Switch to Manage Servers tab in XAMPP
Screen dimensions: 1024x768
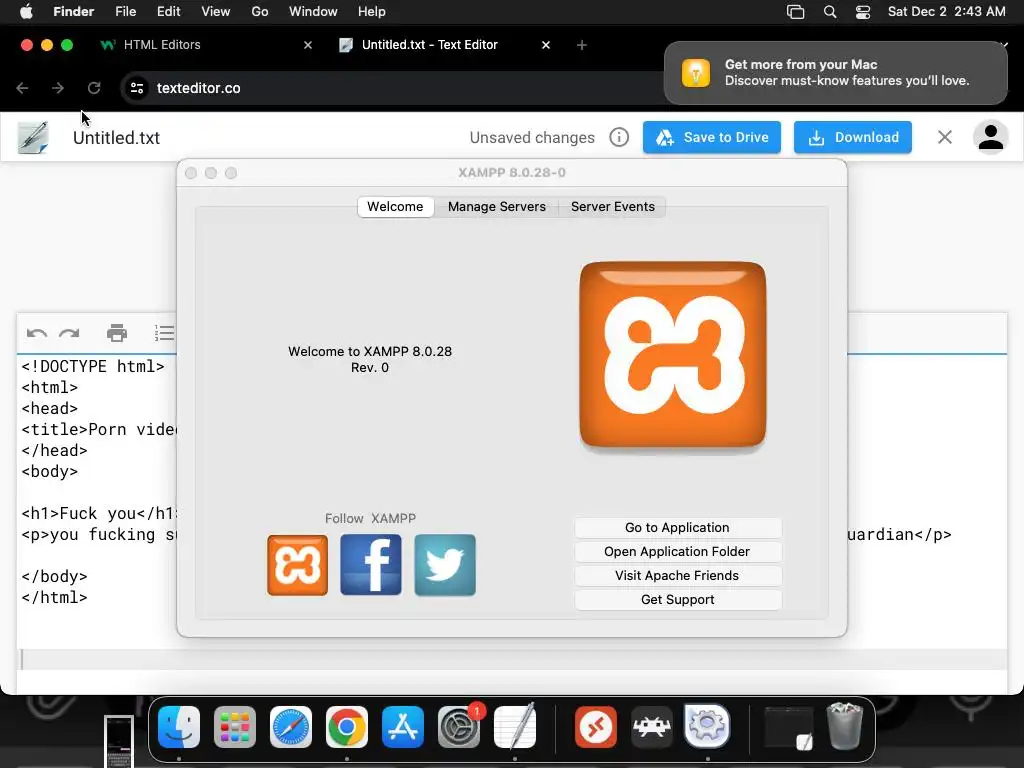click(x=496, y=206)
